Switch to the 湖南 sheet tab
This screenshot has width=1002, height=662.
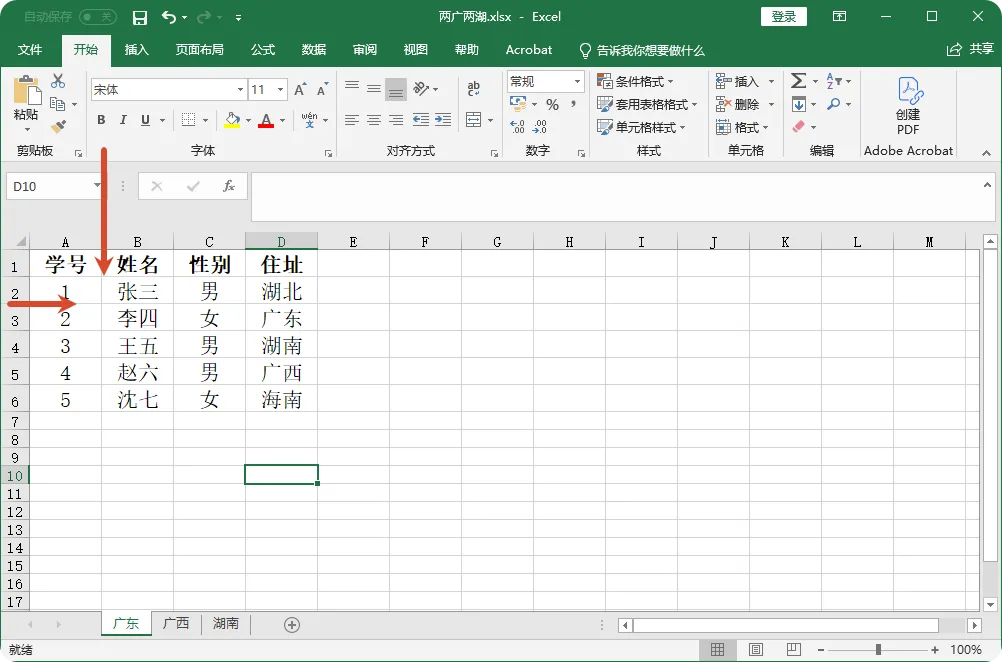point(226,623)
